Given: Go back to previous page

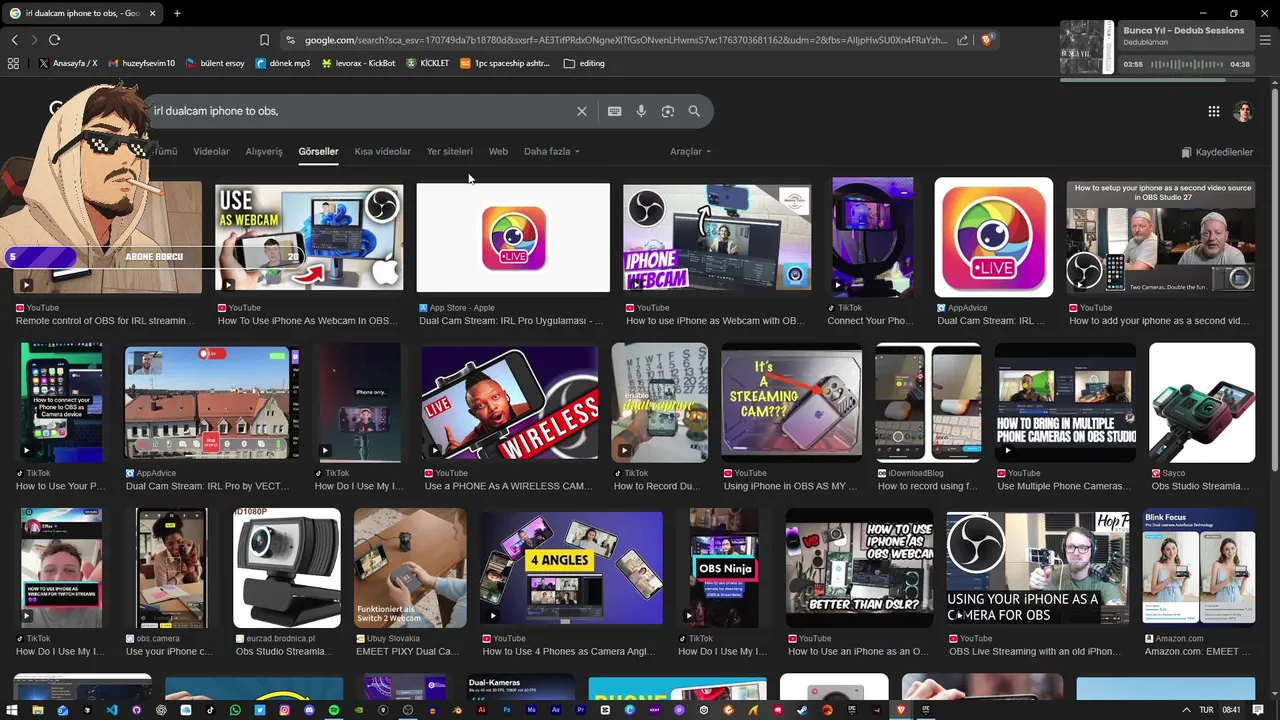Looking at the screenshot, I should pos(14,40).
